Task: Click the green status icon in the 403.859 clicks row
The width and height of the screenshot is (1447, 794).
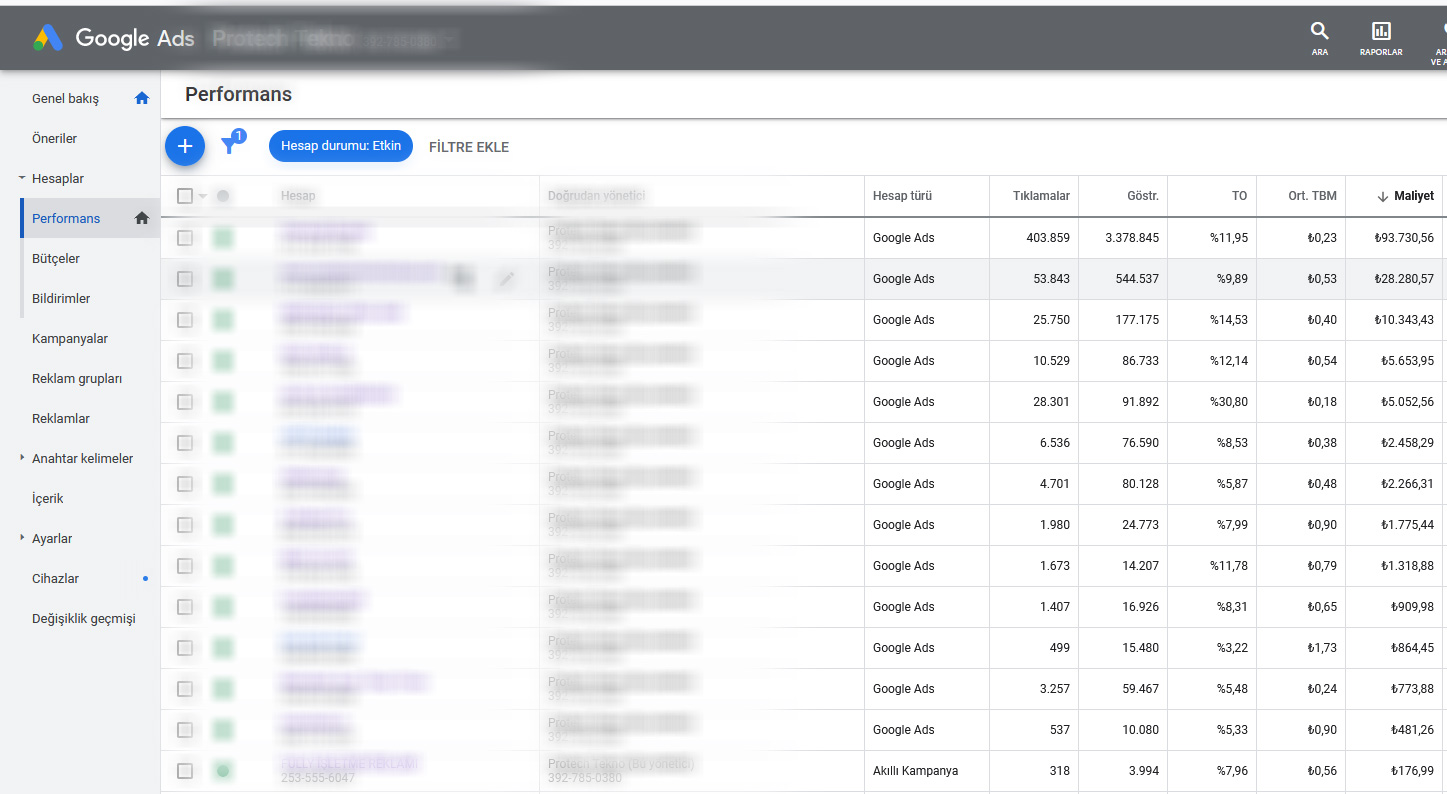Action: (x=223, y=238)
